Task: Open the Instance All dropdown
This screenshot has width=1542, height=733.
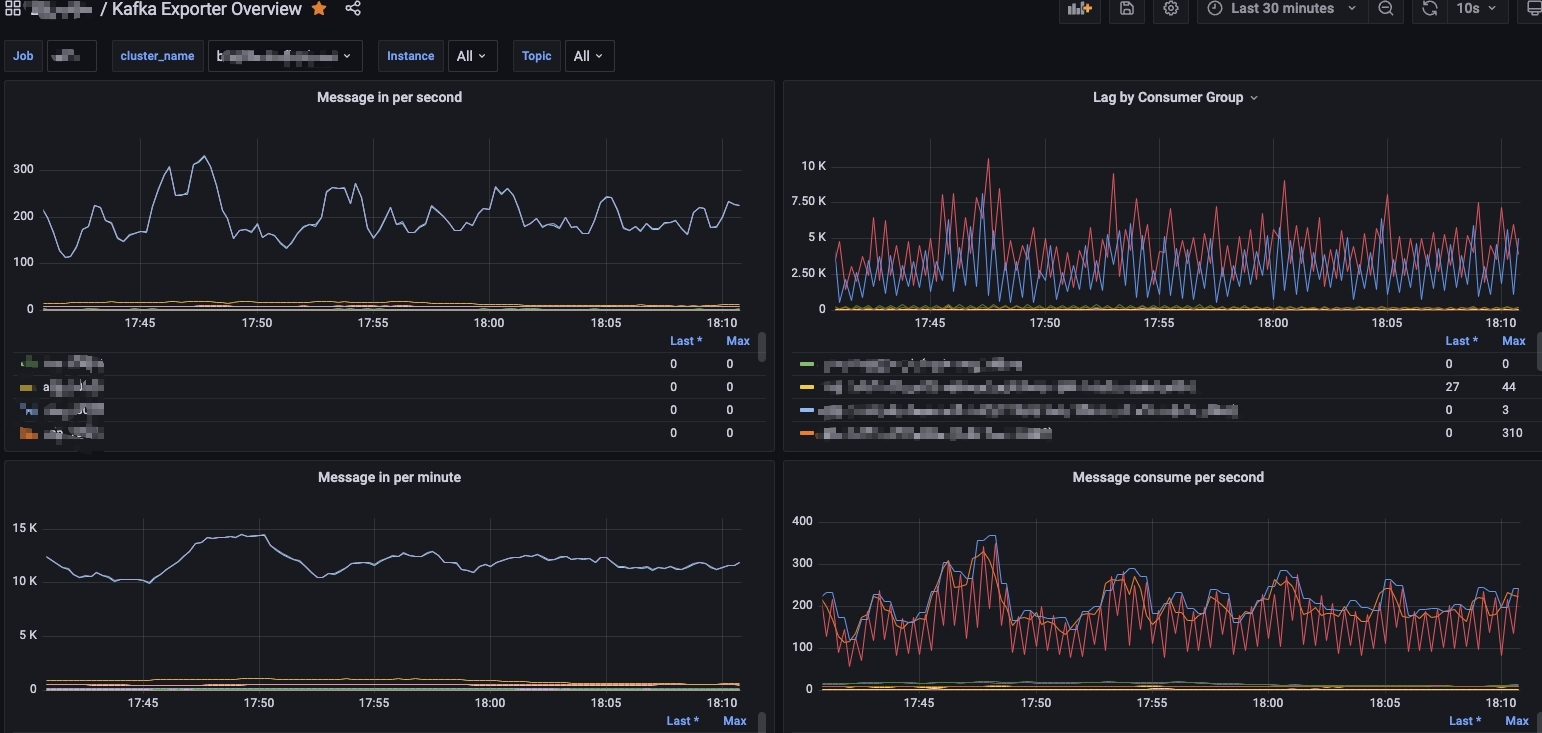Action: pyautogui.click(x=472, y=56)
